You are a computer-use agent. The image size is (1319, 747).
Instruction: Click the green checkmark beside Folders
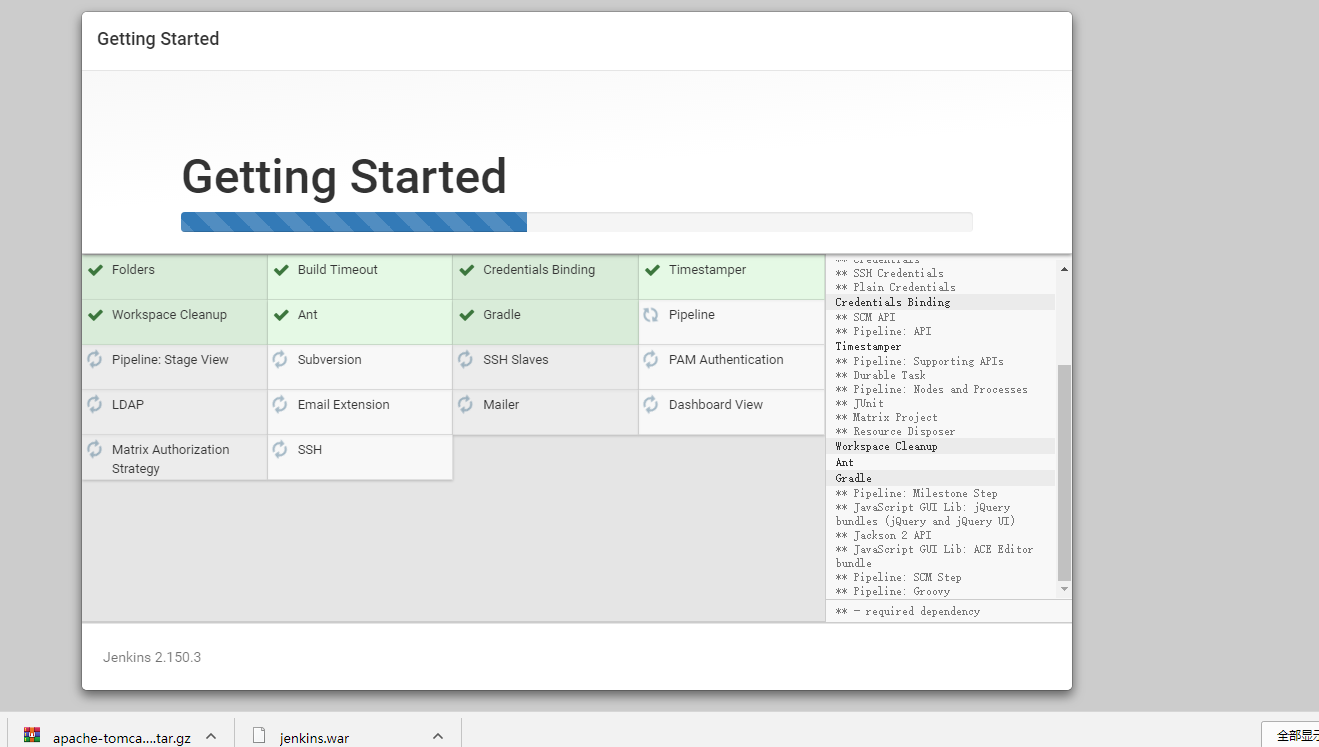click(96, 270)
